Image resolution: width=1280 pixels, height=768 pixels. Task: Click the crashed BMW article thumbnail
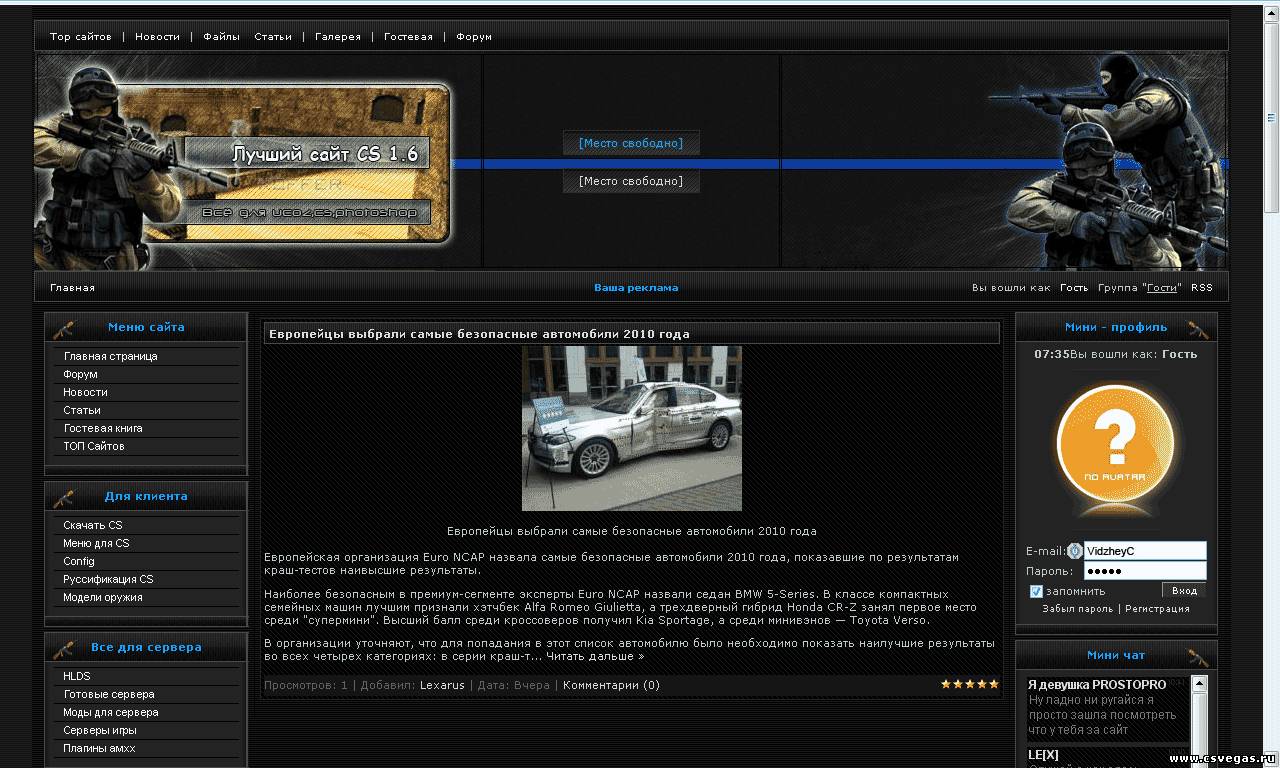(632, 428)
